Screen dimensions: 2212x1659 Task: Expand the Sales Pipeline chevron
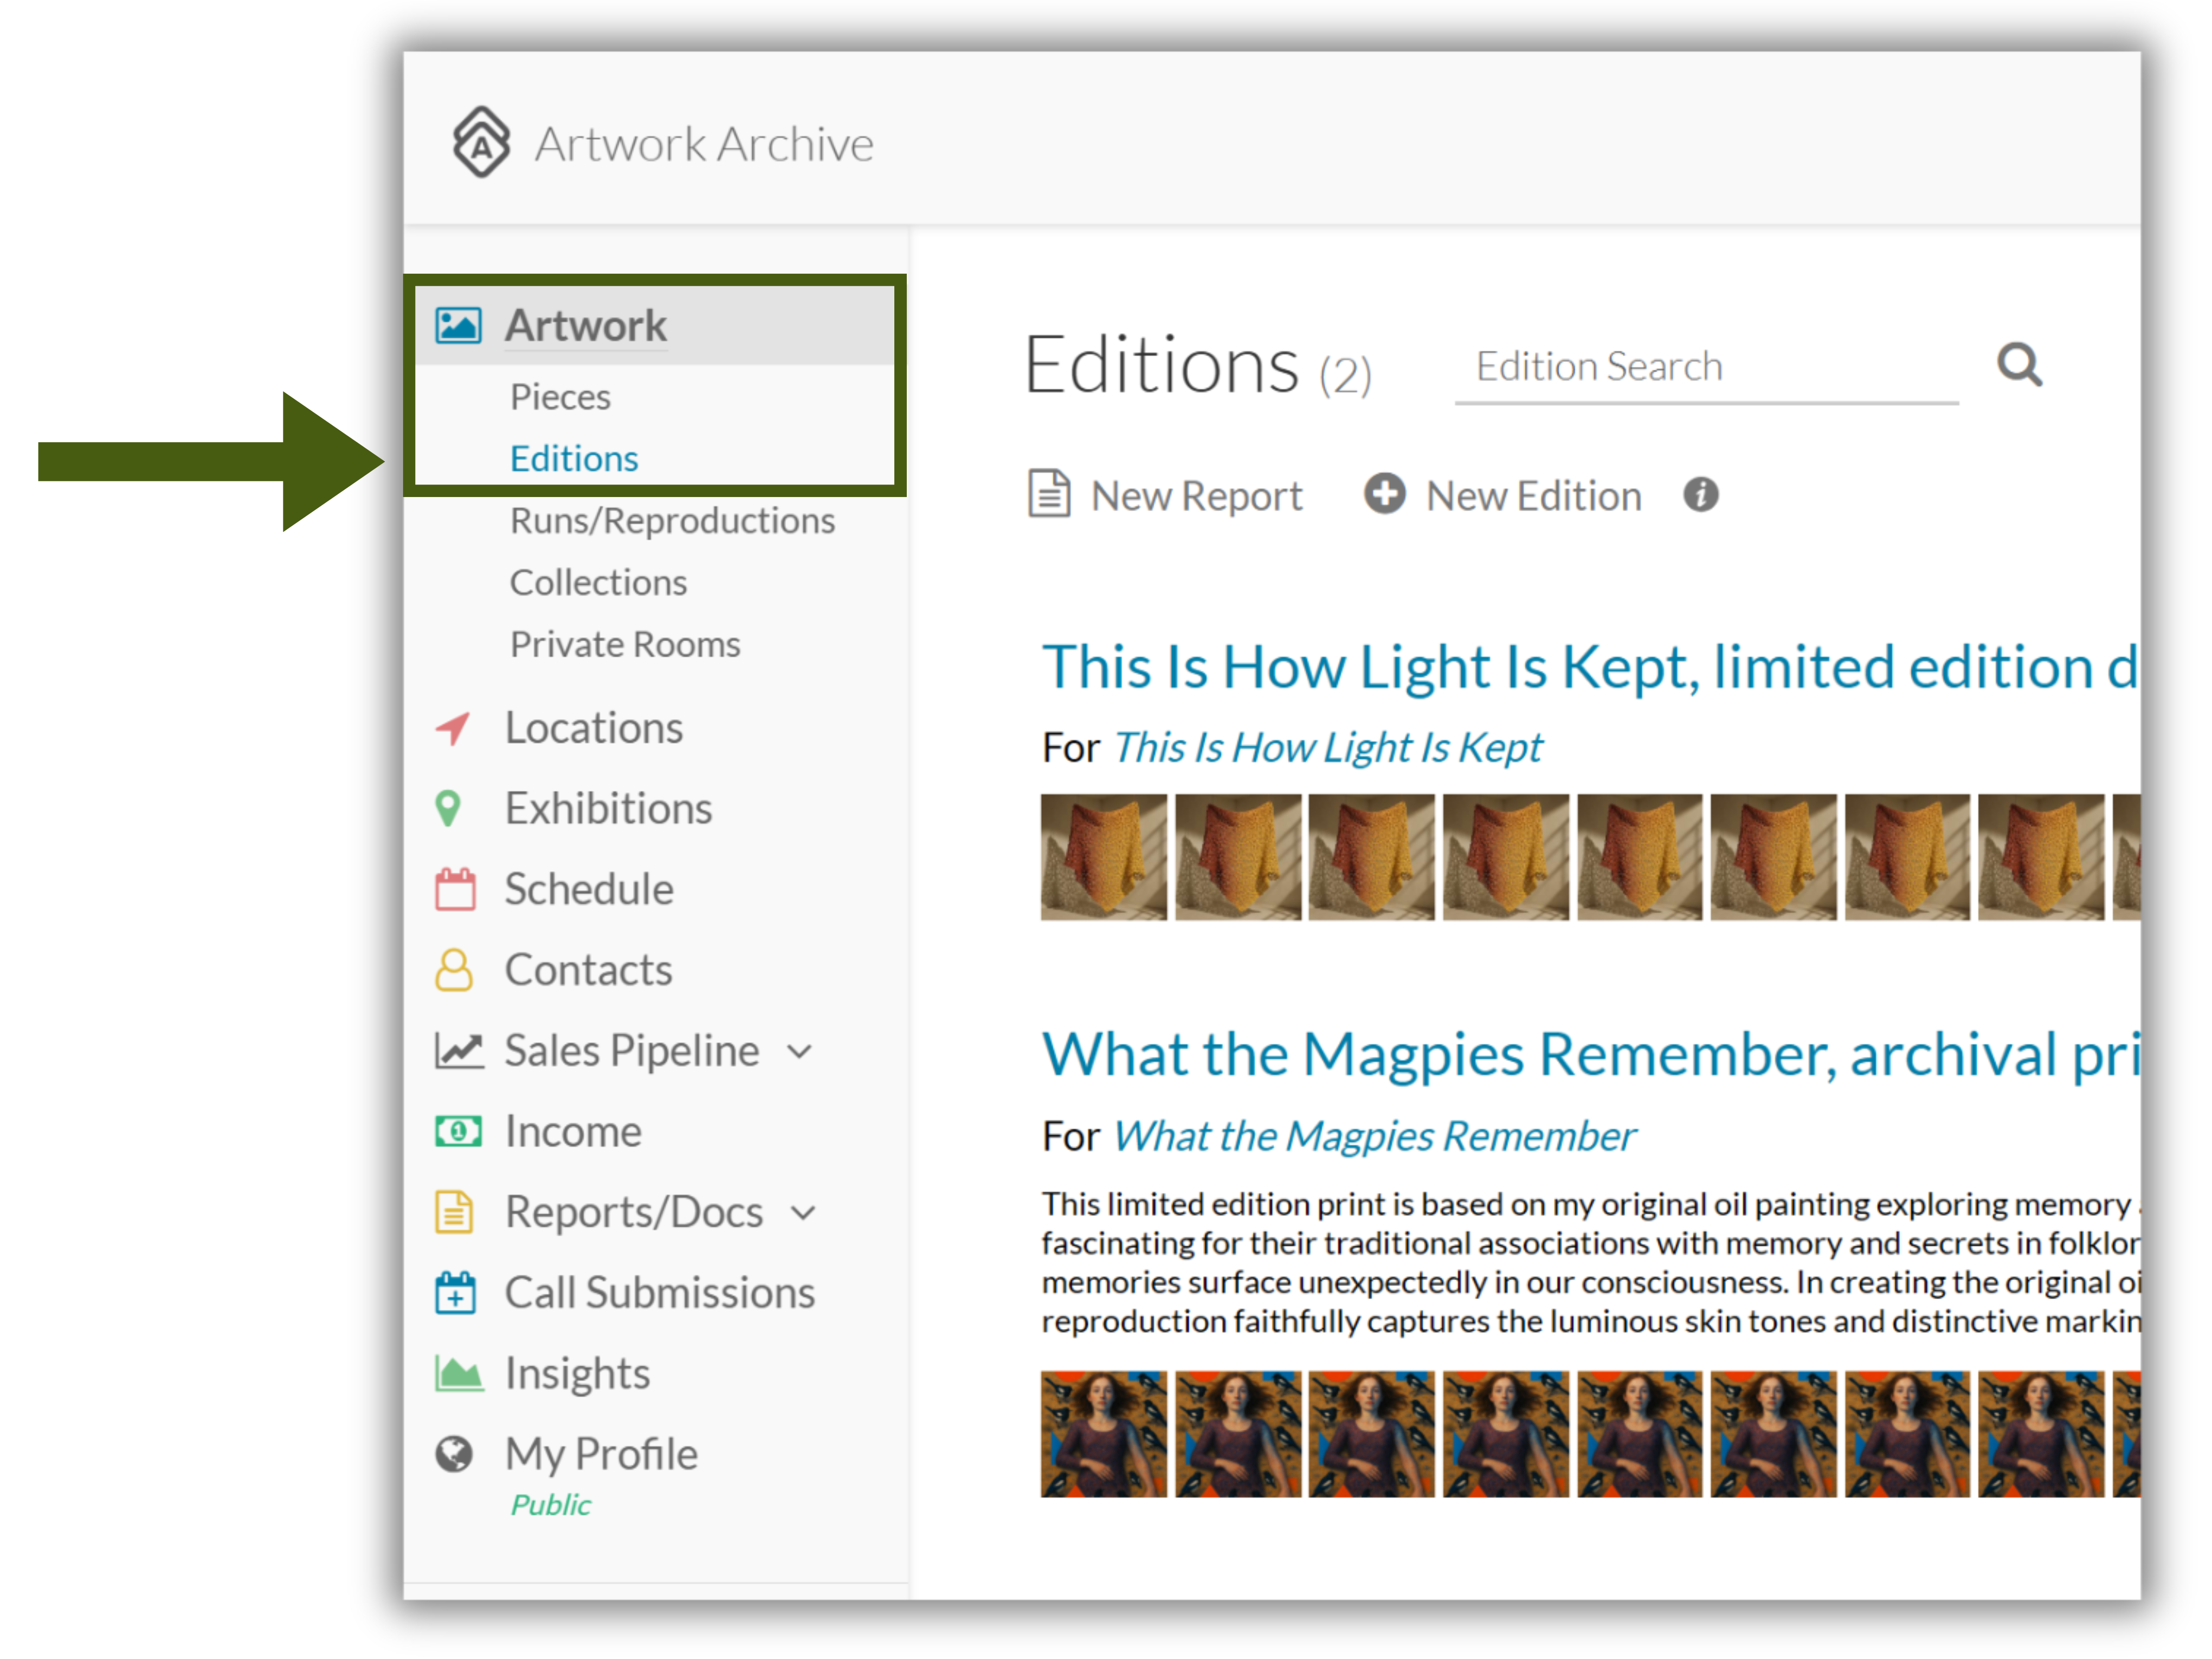799,1052
